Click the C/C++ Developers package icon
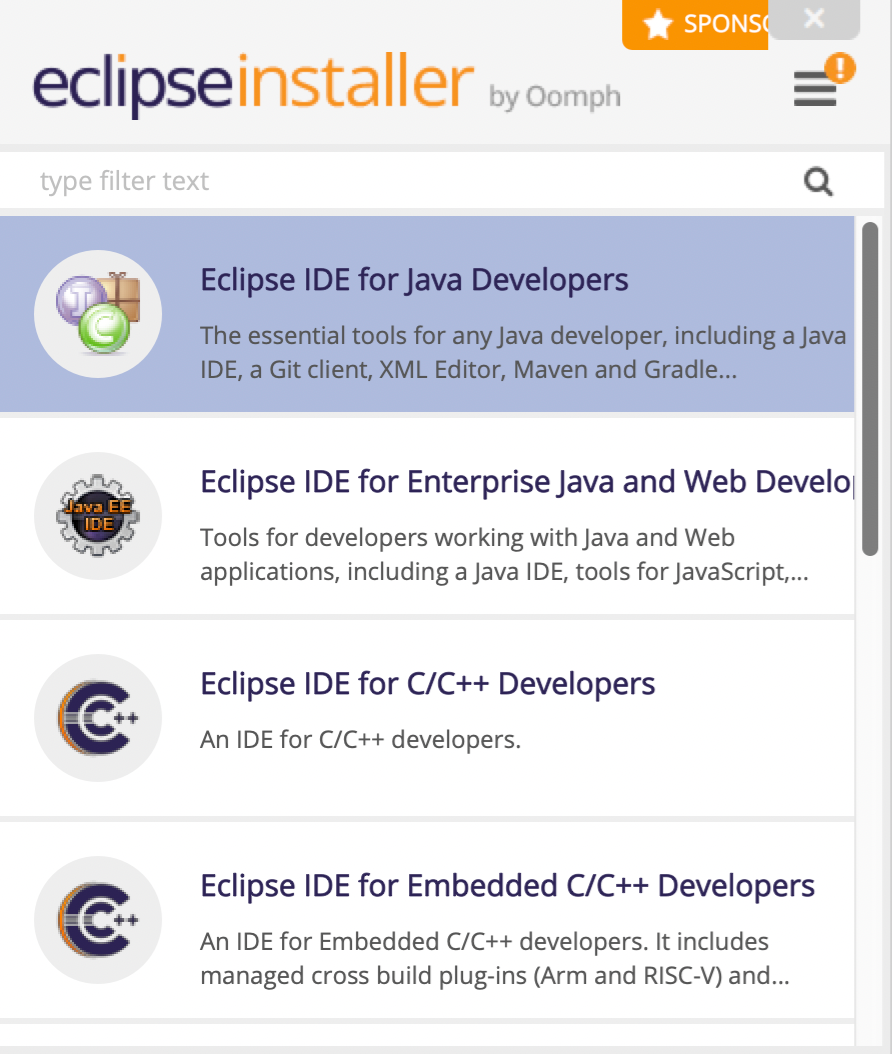This screenshot has height=1054, width=892. click(98, 718)
